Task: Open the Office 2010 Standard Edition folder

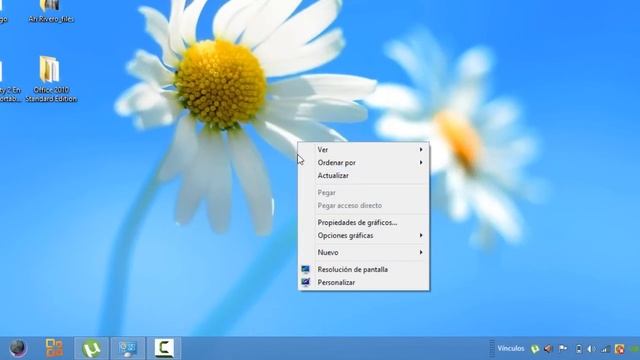Action: click(x=50, y=79)
